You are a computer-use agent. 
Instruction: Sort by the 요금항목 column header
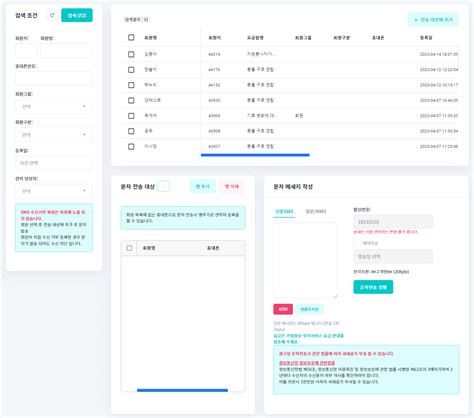(x=255, y=38)
